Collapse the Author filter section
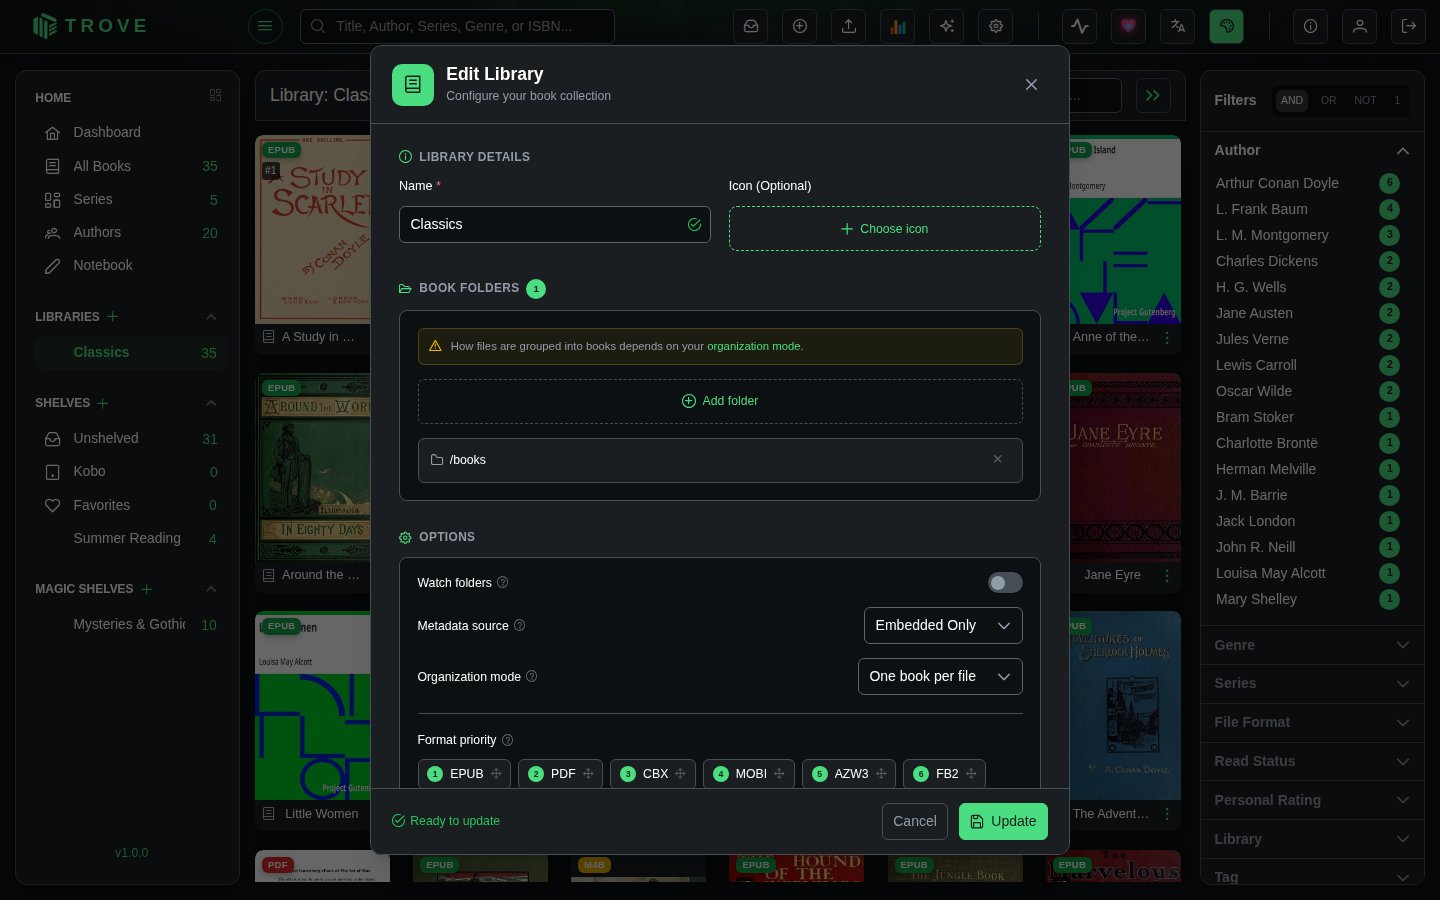 coord(1312,150)
